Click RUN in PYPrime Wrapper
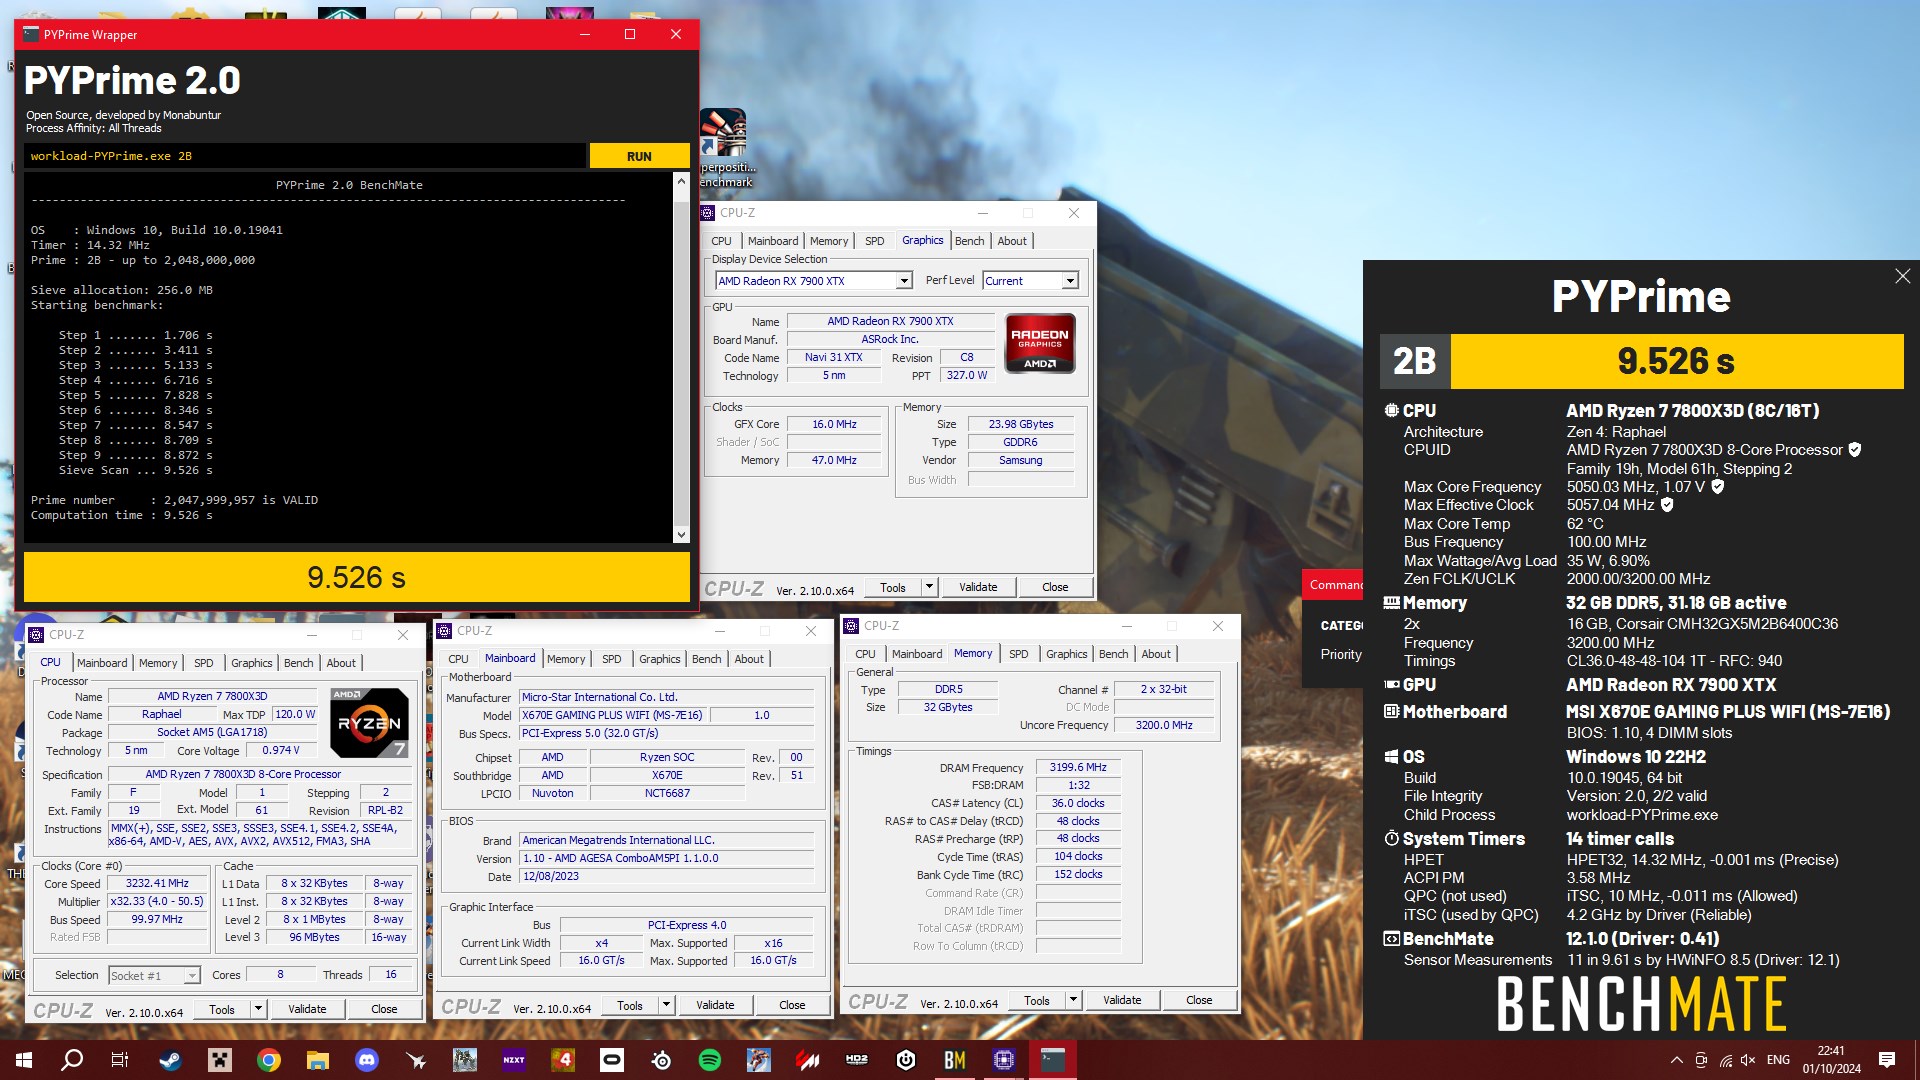The height and width of the screenshot is (1080, 1920). point(639,156)
